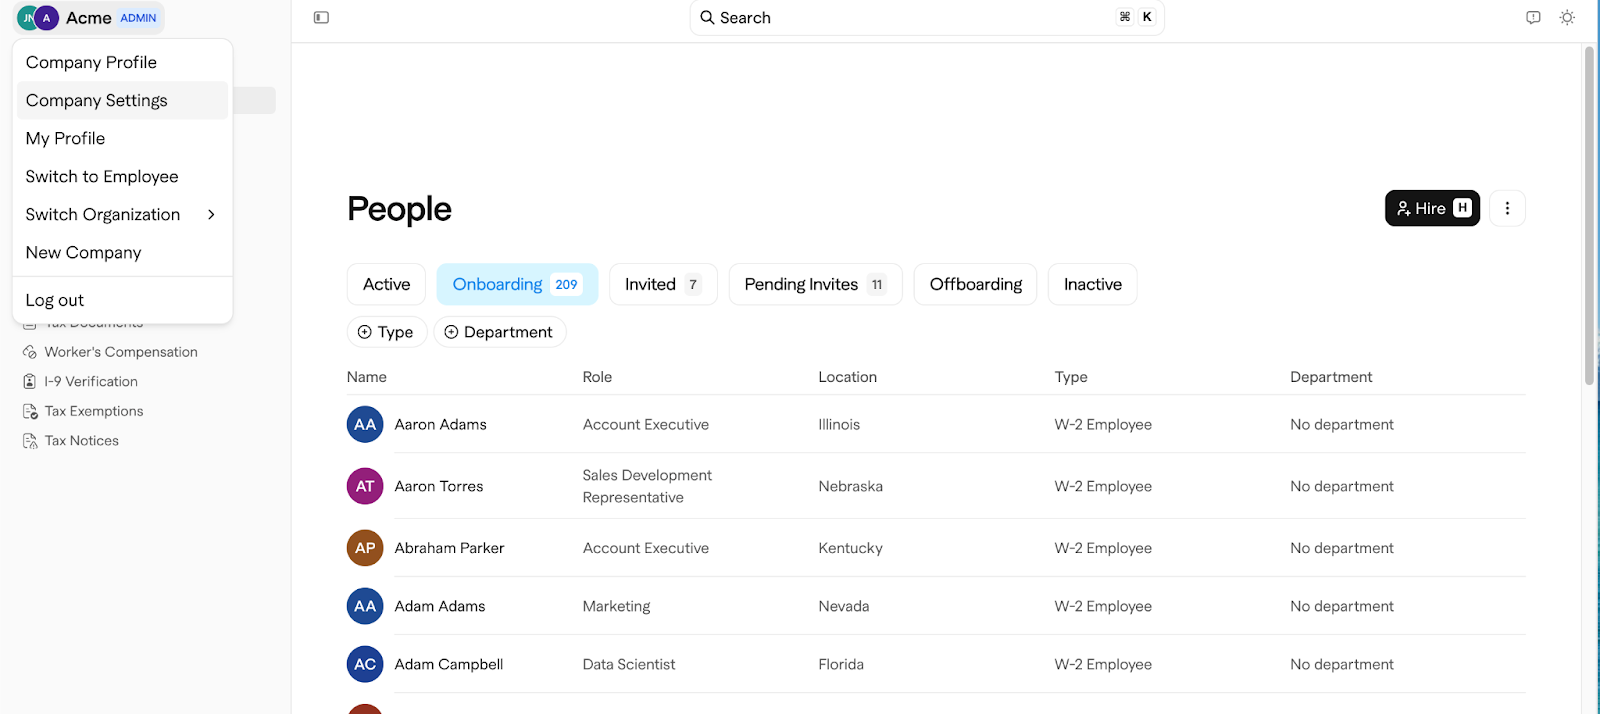Image resolution: width=1600 pixels, height=714 pixels.
Task: Click the People page heading
Action: tap(399, 209)
